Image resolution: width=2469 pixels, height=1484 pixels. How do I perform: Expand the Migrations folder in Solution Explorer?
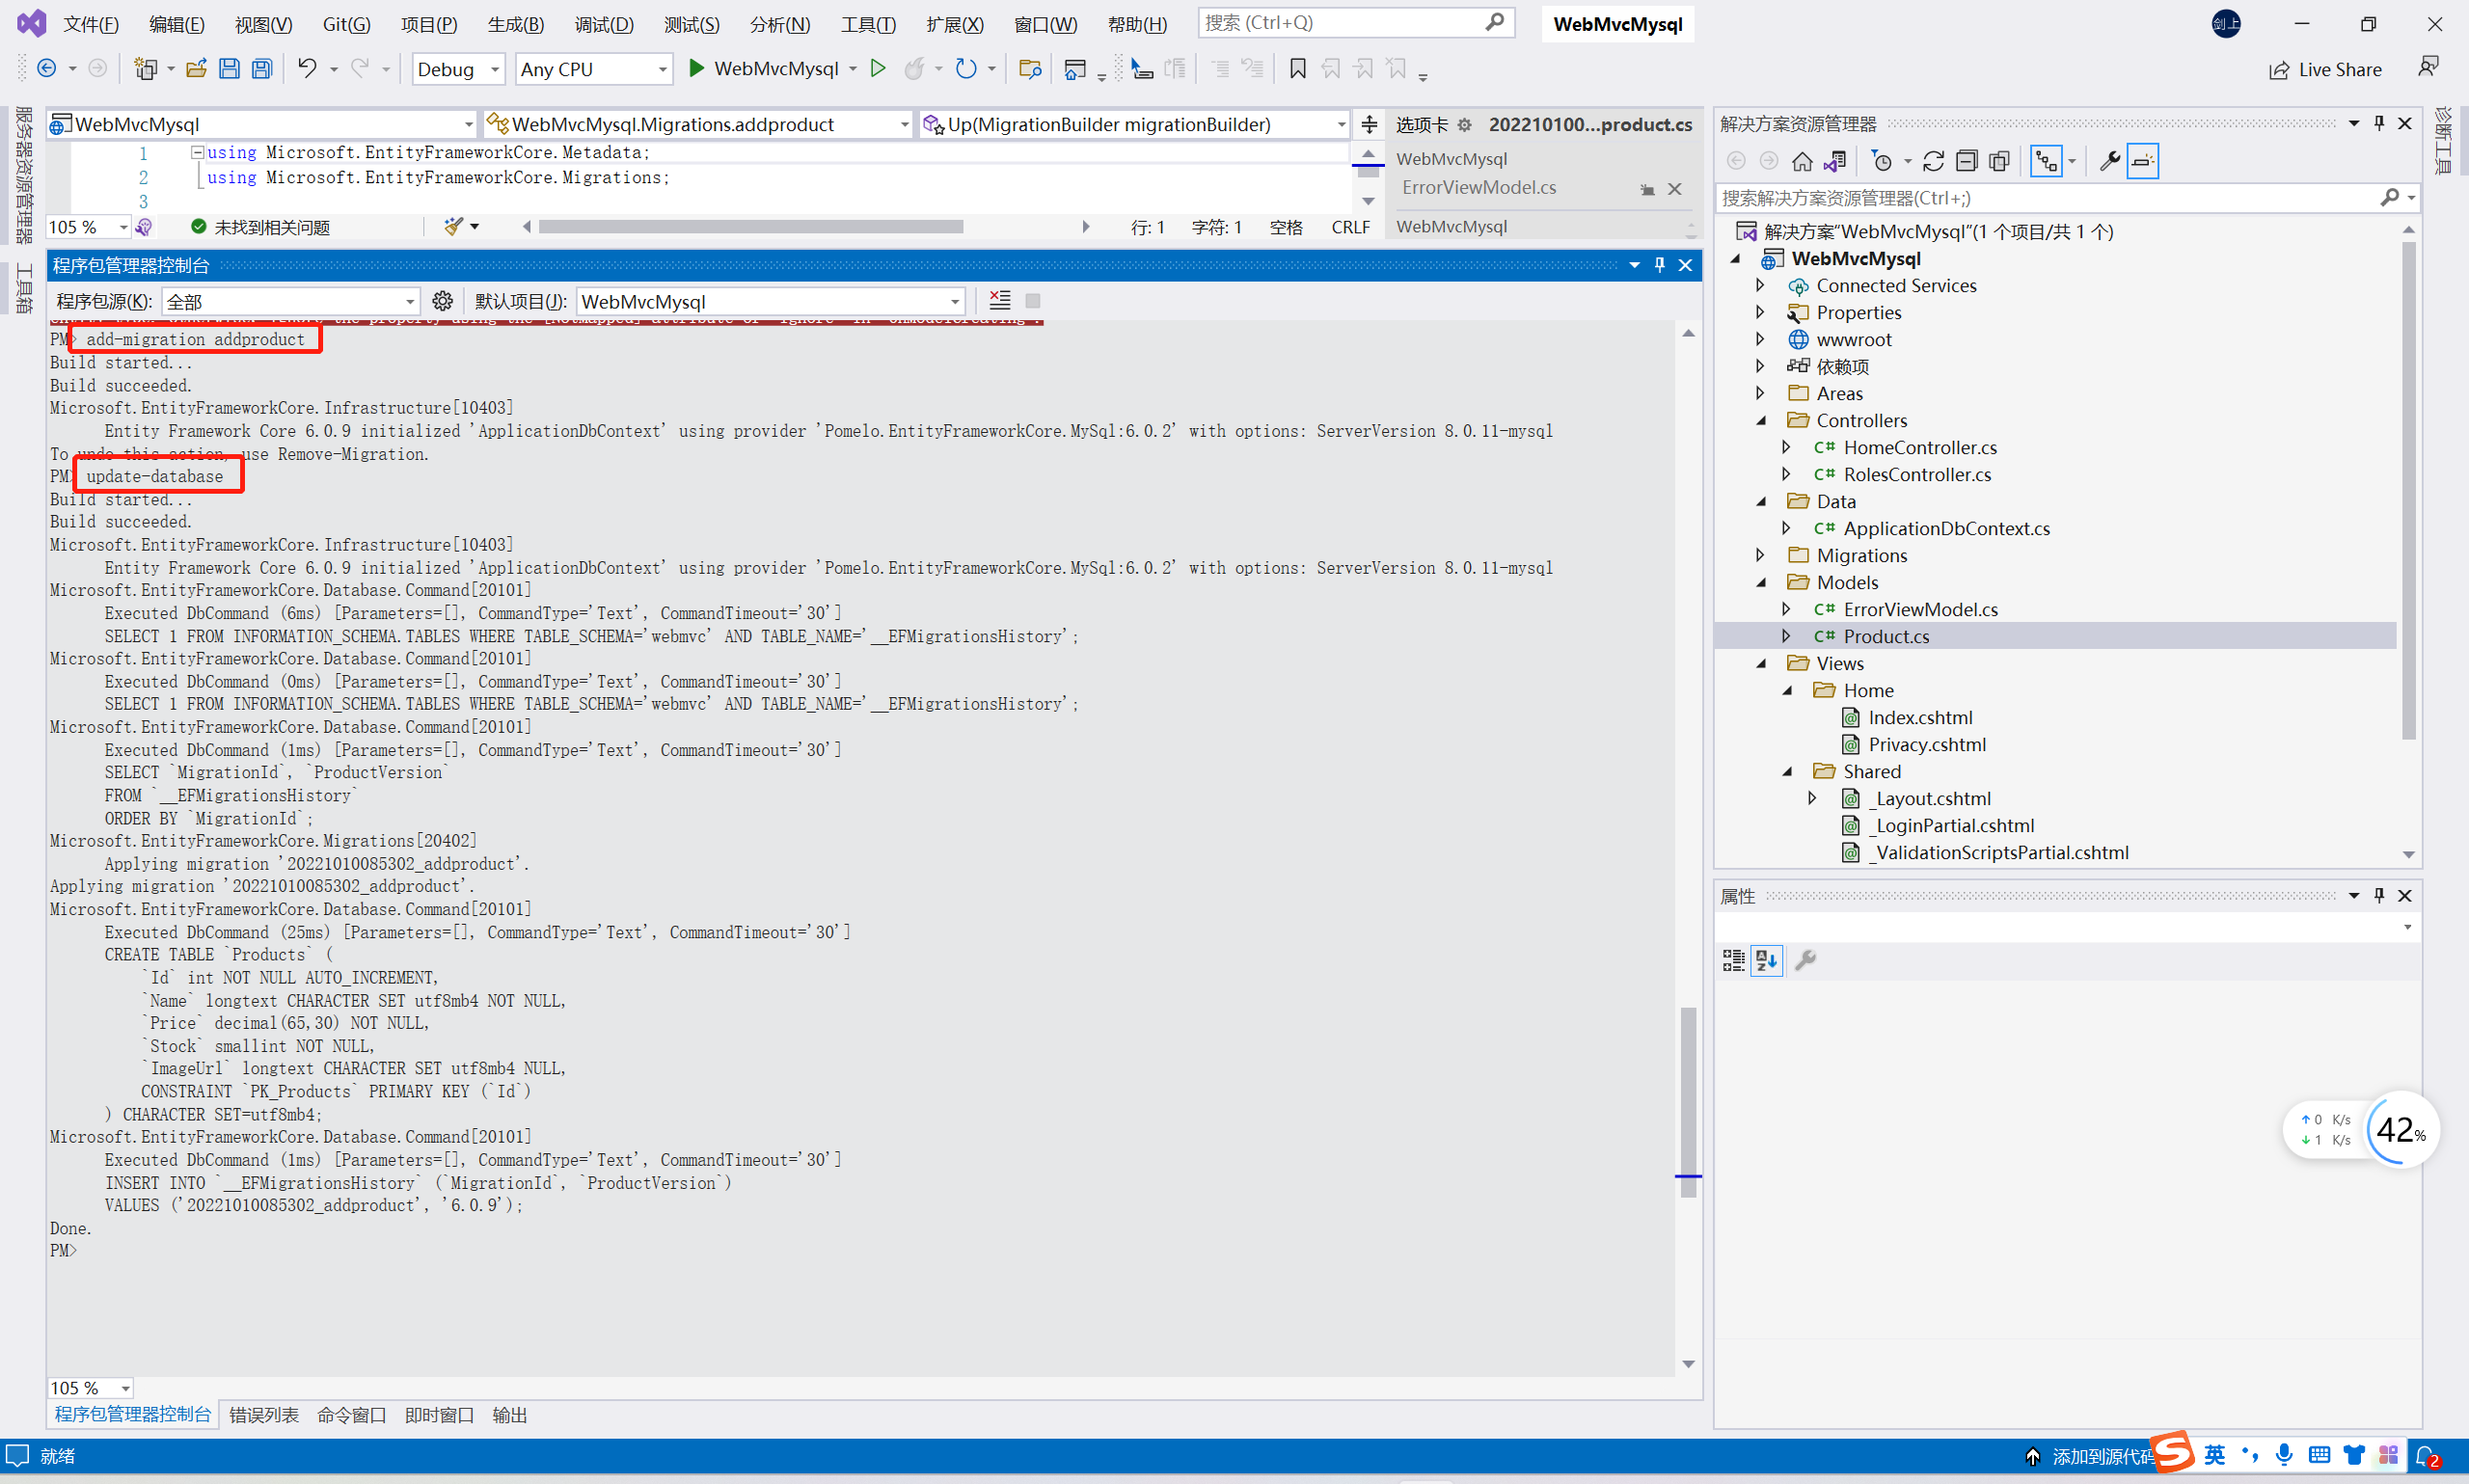(1760, 555)
